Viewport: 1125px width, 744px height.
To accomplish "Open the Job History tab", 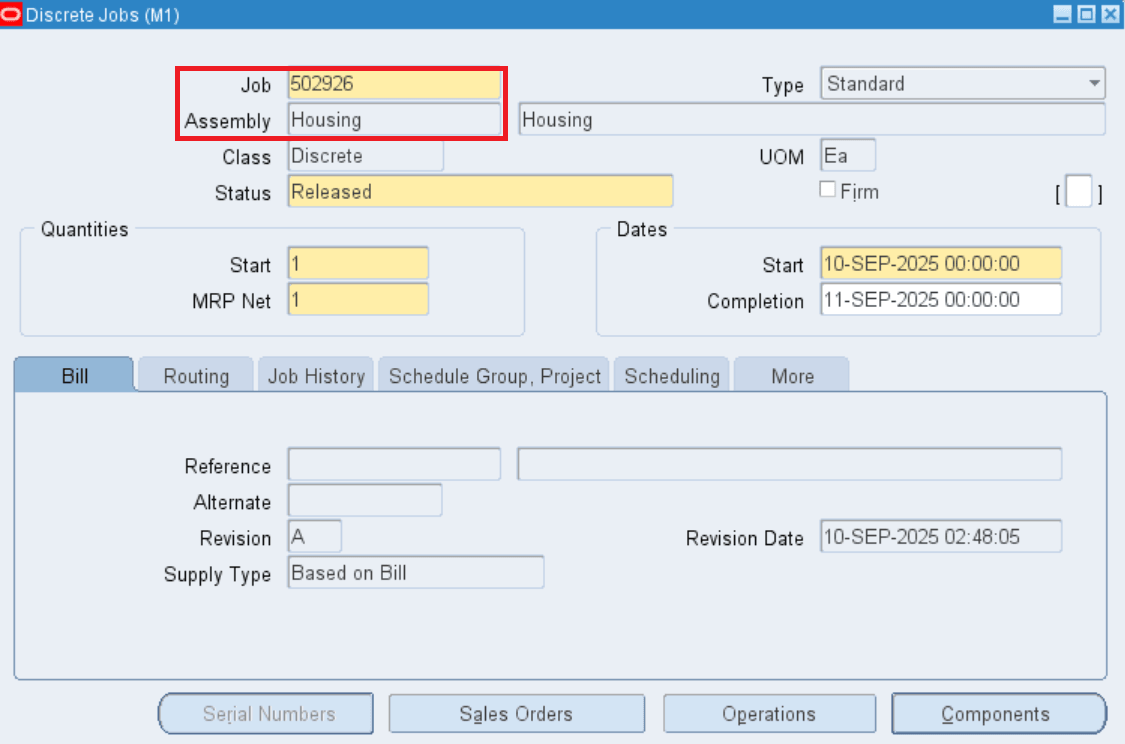I will tap(316, 376).
